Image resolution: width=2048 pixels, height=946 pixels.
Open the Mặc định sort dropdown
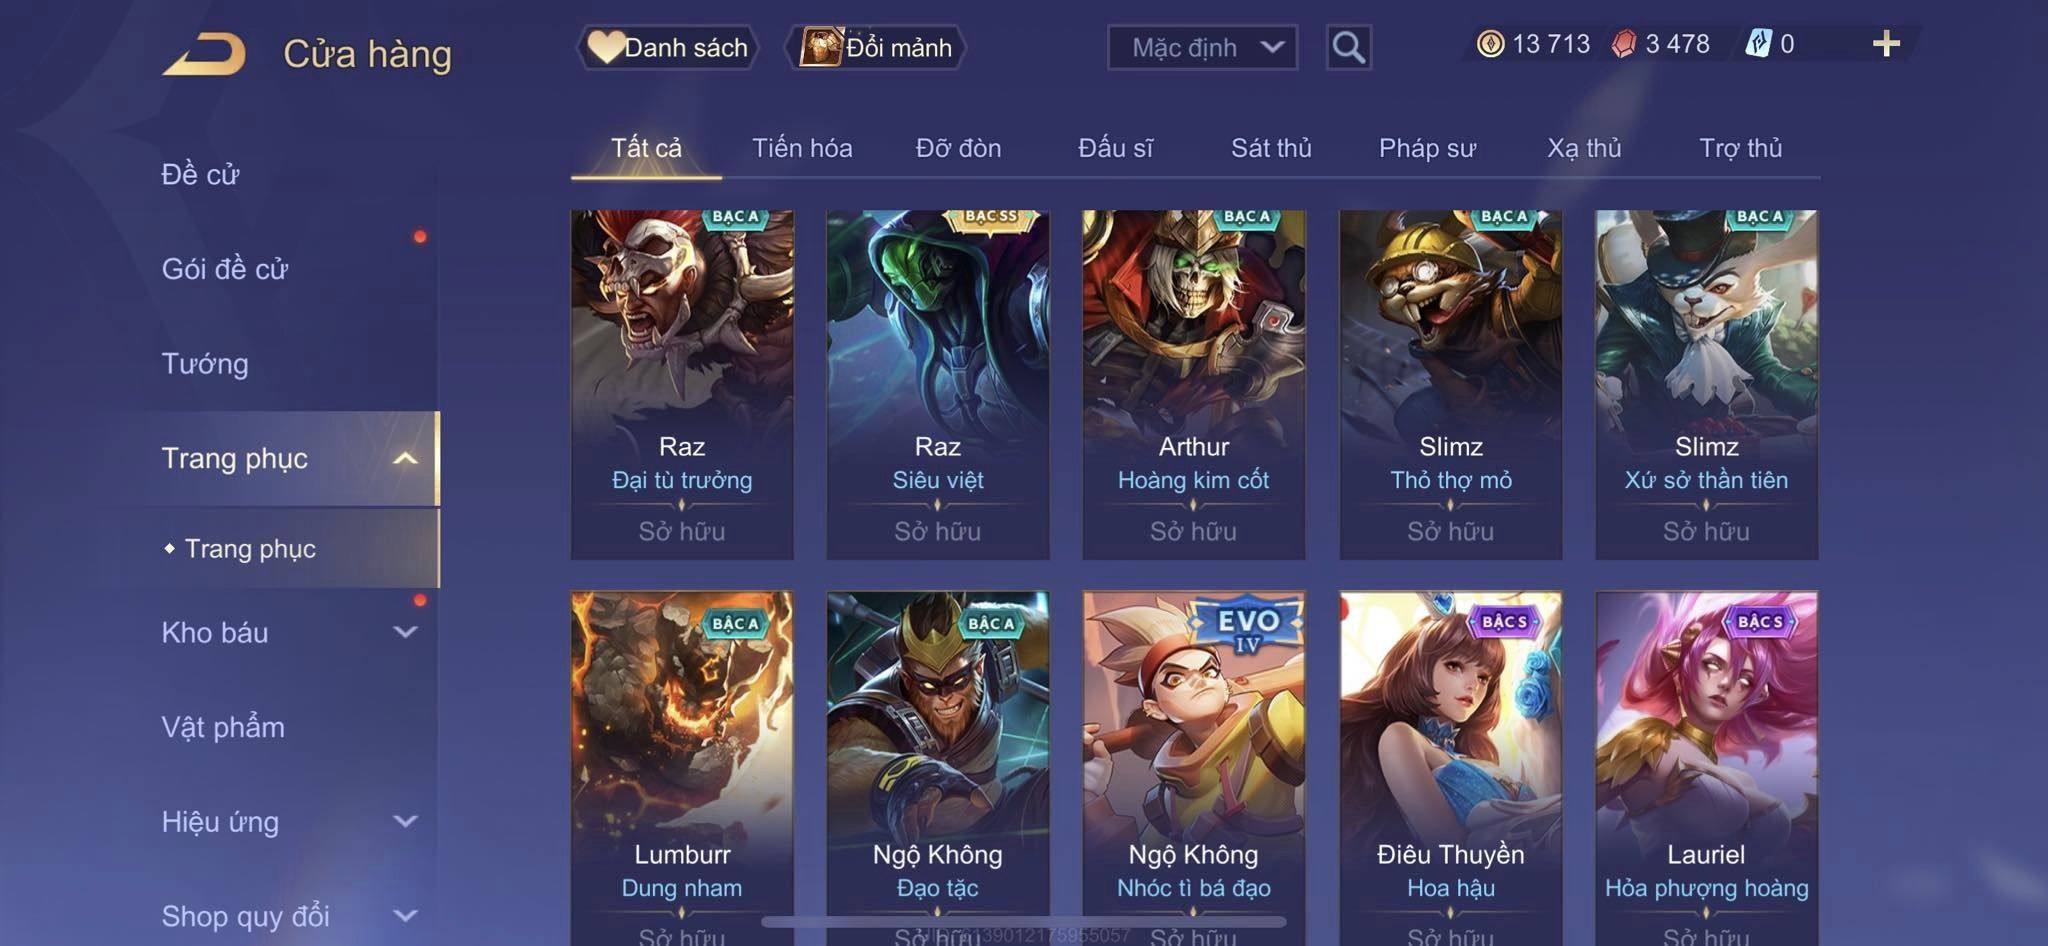pos(1202,47)
